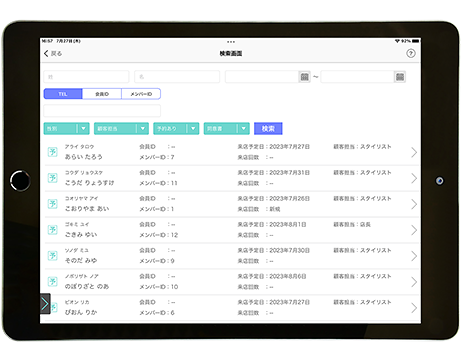Open the 予約あり dropdown
Viewport: 462px width, 360px height.
(176, 129)
